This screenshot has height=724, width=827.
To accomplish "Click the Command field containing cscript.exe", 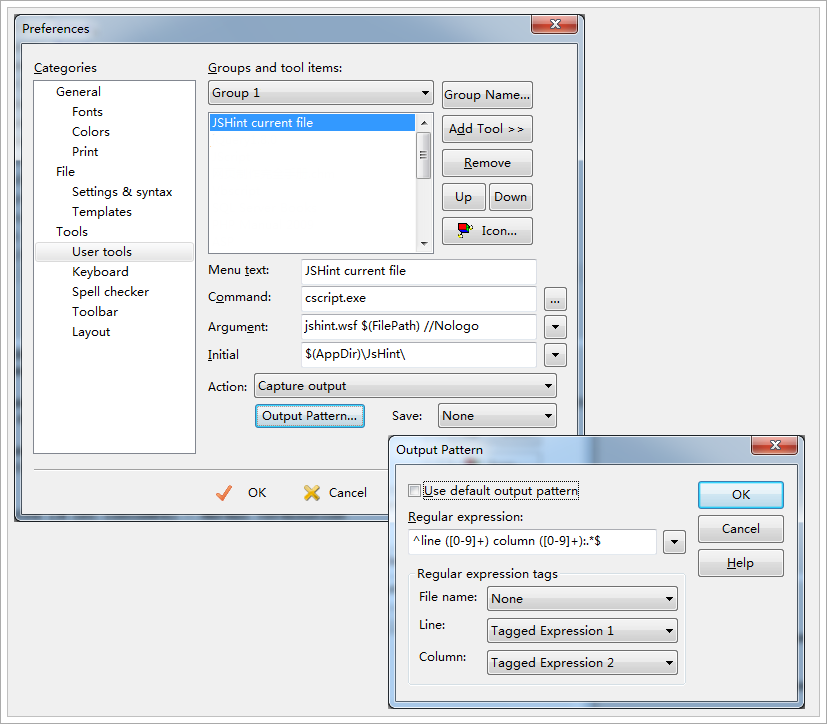I will tap(419, 299).
